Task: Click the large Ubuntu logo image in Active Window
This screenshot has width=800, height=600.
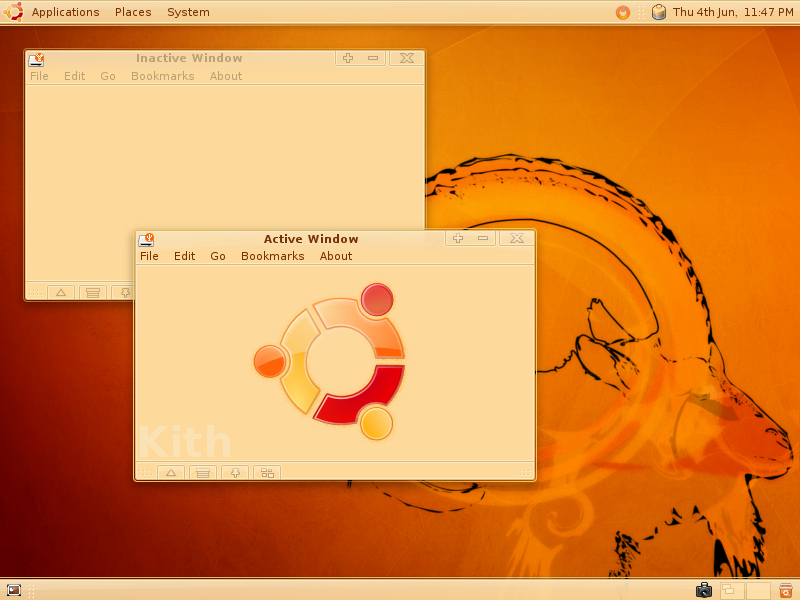Action: coord(329,361)
